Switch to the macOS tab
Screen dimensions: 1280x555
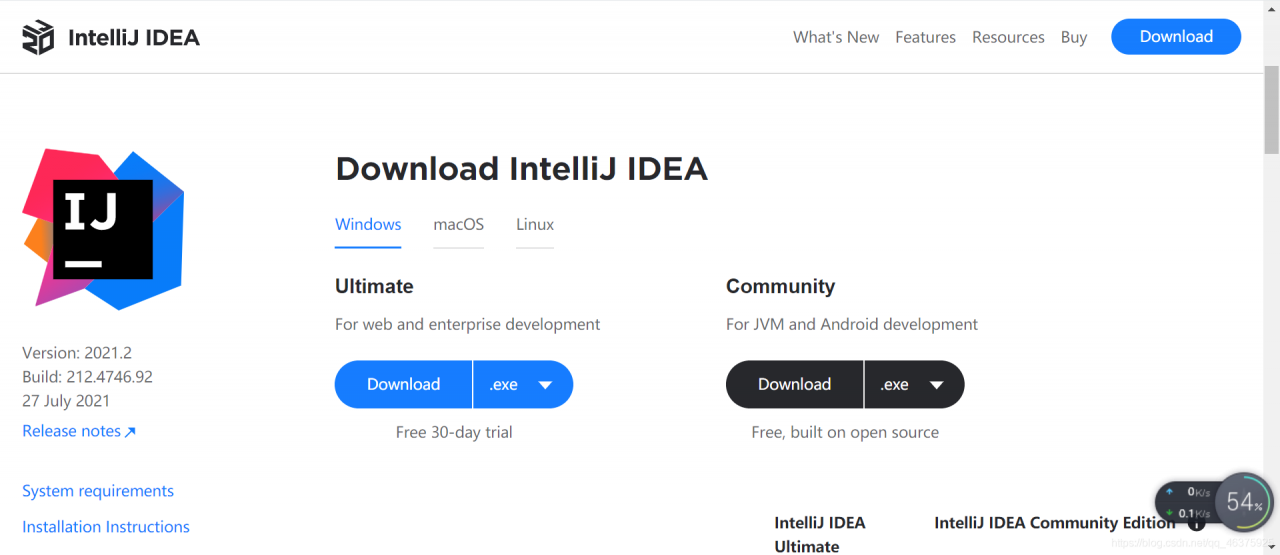pyautogui.click(x=458, y=225)
